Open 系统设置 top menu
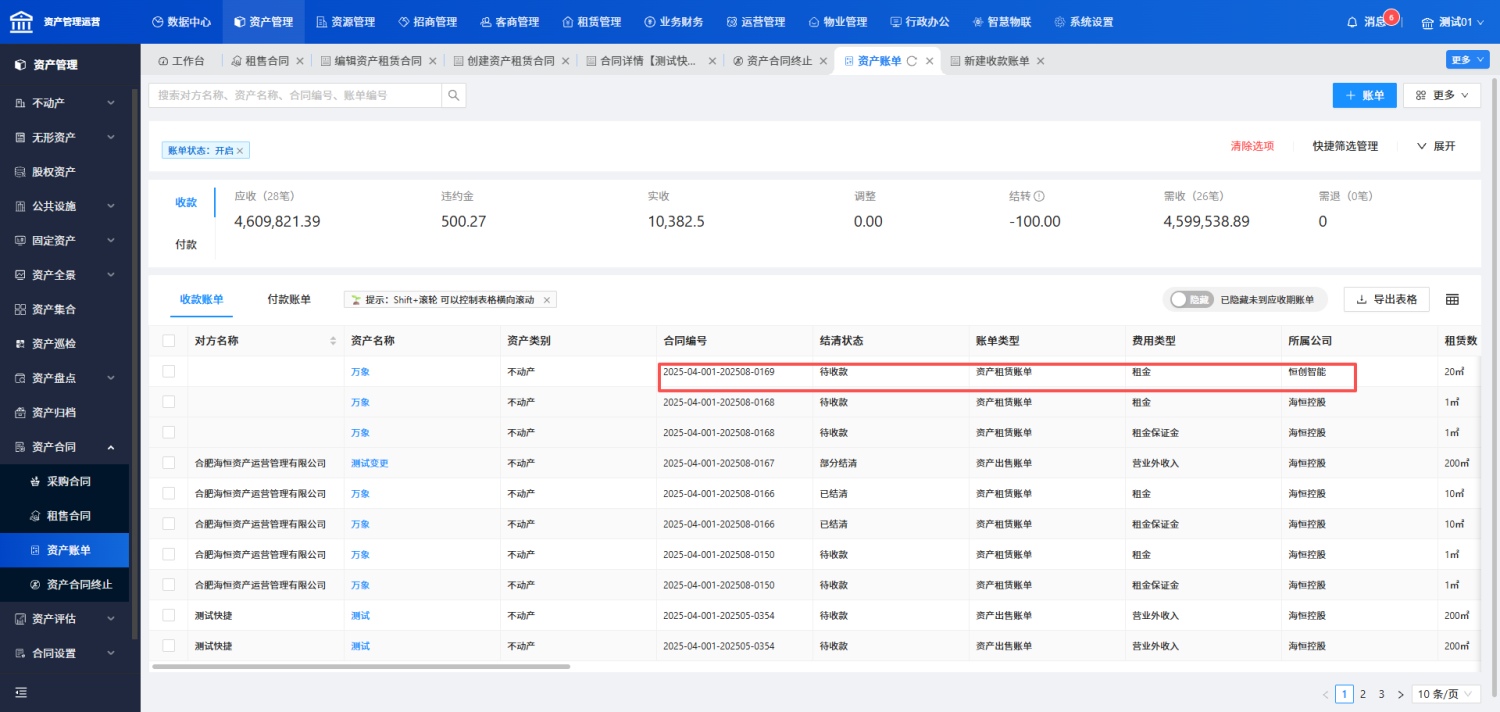 1083,22
